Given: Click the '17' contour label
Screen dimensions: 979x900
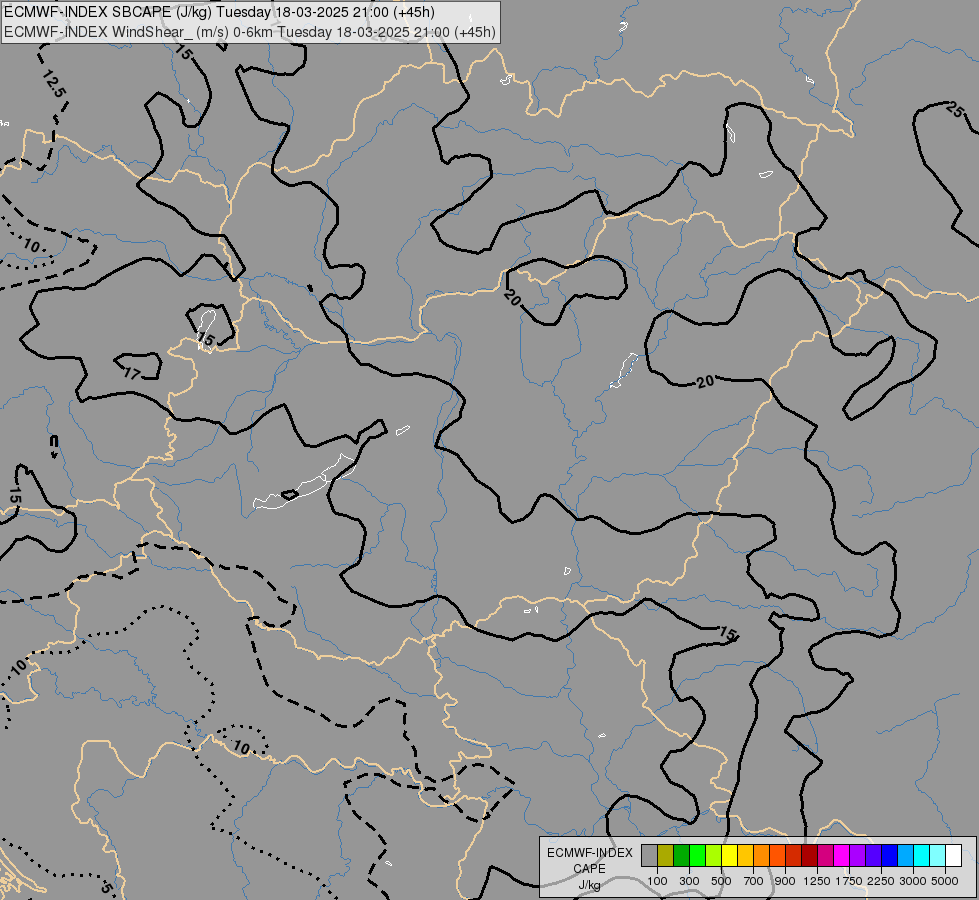Looking at the screenshot, I should pyautogui.click(x=132, y=373).
